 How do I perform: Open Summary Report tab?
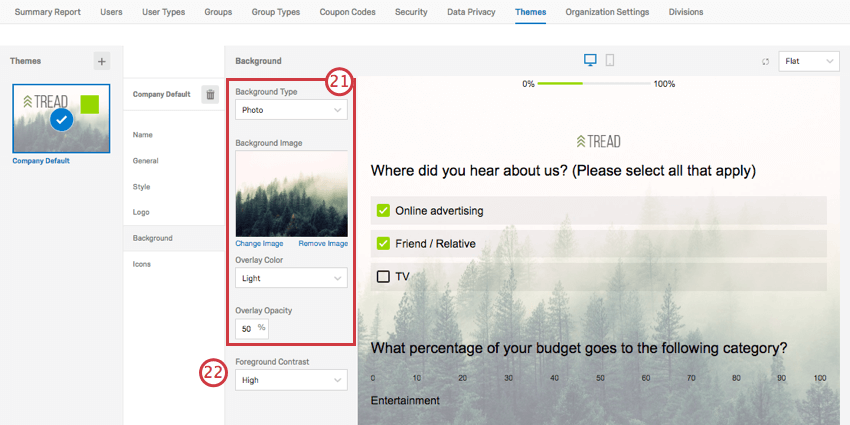click(x=48, y=12)
